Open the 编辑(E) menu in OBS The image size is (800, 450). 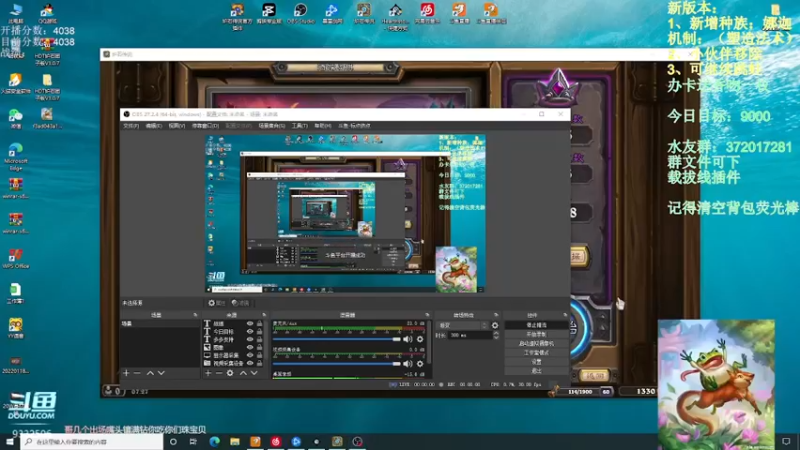click(154, 126)
